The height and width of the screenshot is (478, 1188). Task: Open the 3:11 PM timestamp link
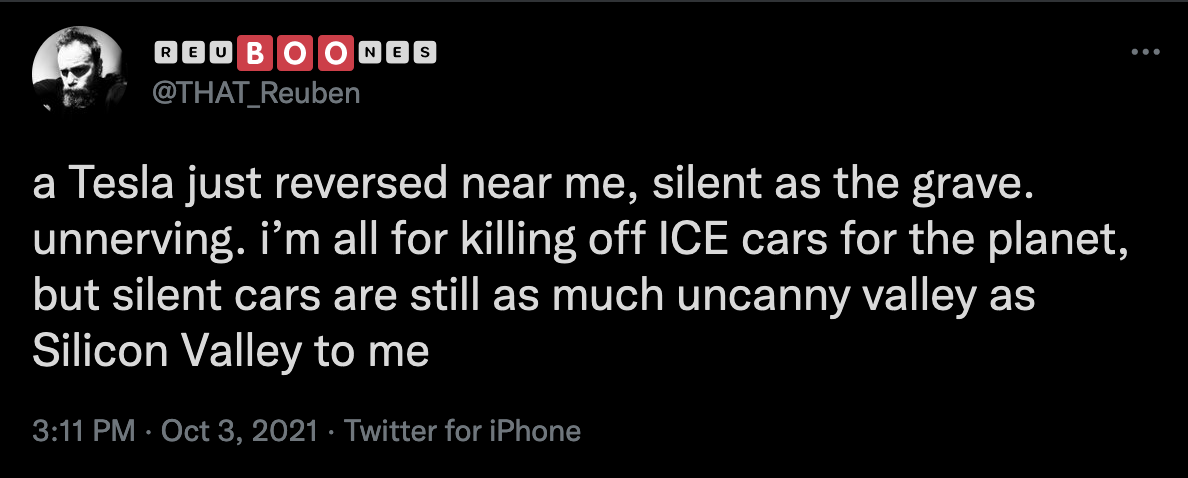[x=83, y=431]
